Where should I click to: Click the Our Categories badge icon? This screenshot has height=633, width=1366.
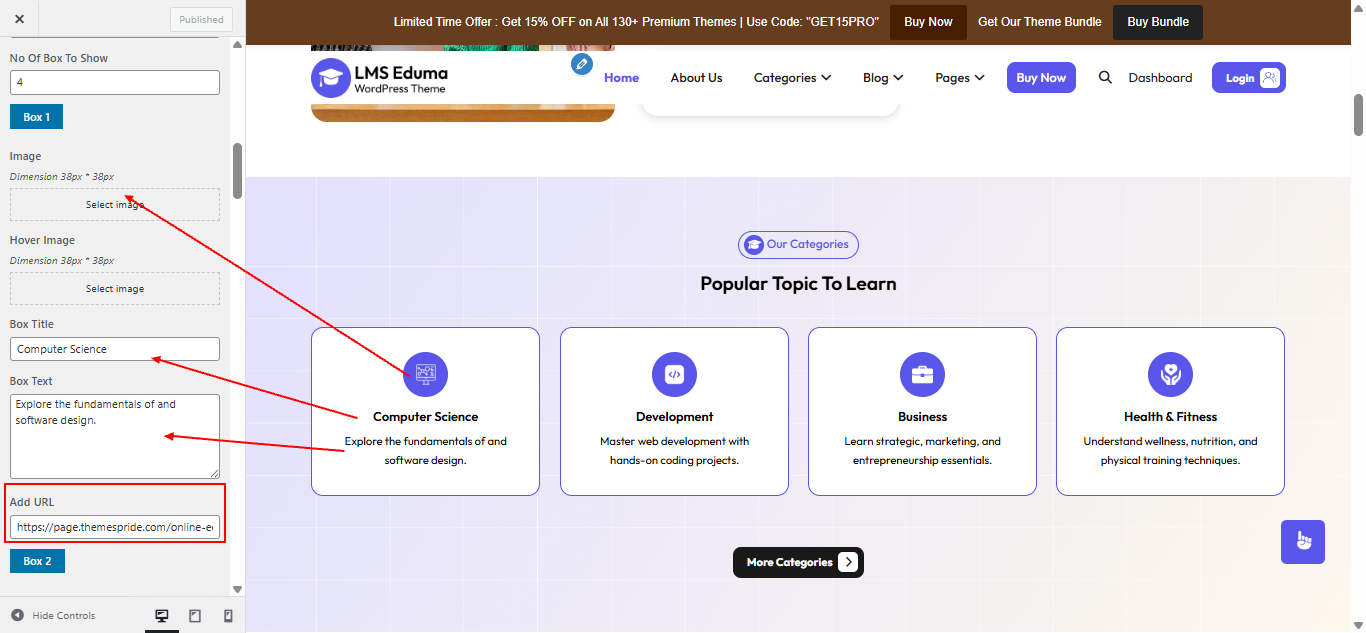click(753, 244)
